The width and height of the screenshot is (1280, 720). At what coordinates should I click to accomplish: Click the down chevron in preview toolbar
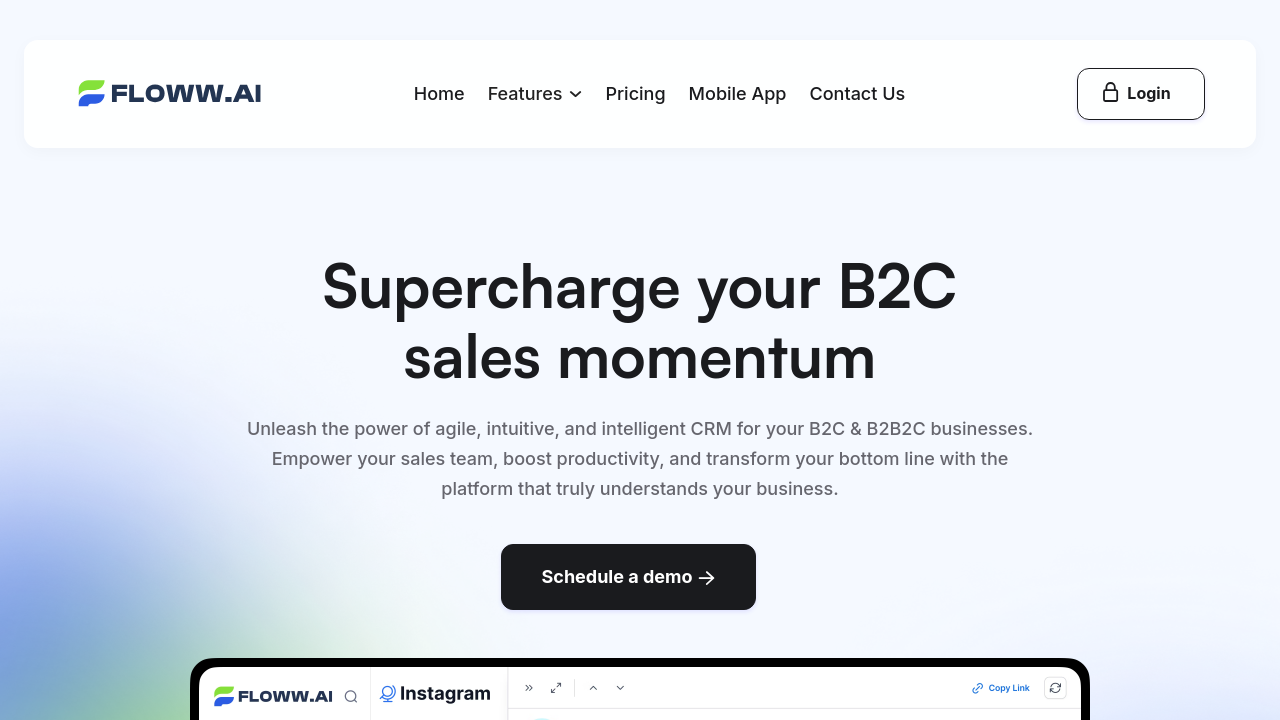620,688
